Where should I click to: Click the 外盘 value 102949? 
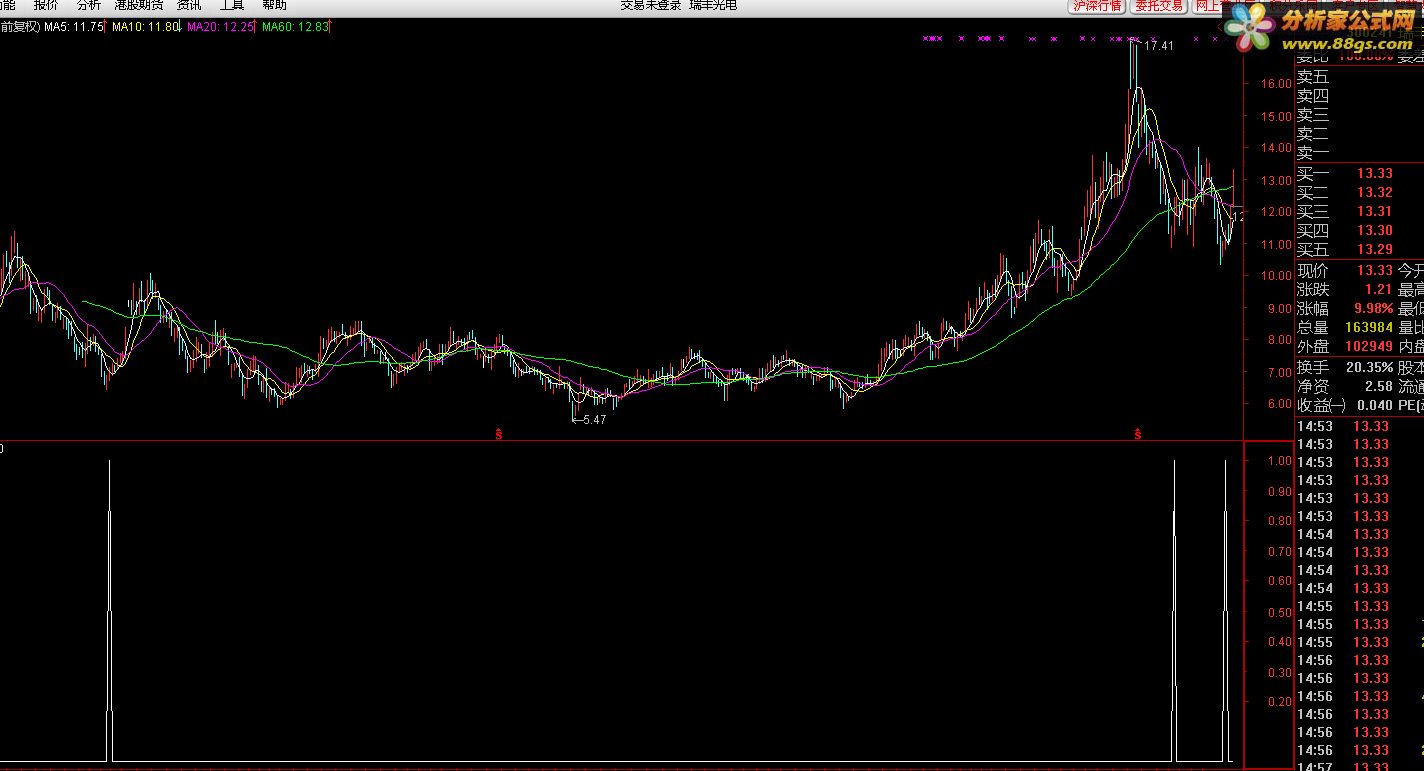pos(1369,347)
